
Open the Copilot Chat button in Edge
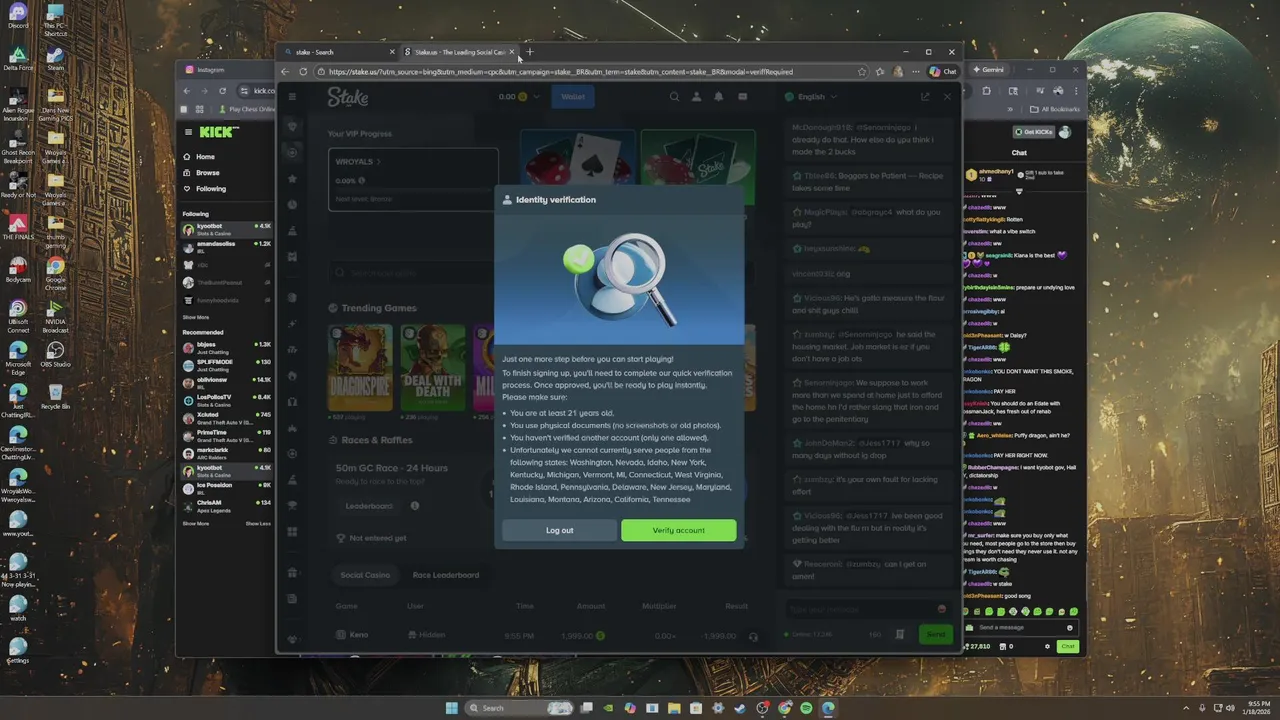coord(942,71)
